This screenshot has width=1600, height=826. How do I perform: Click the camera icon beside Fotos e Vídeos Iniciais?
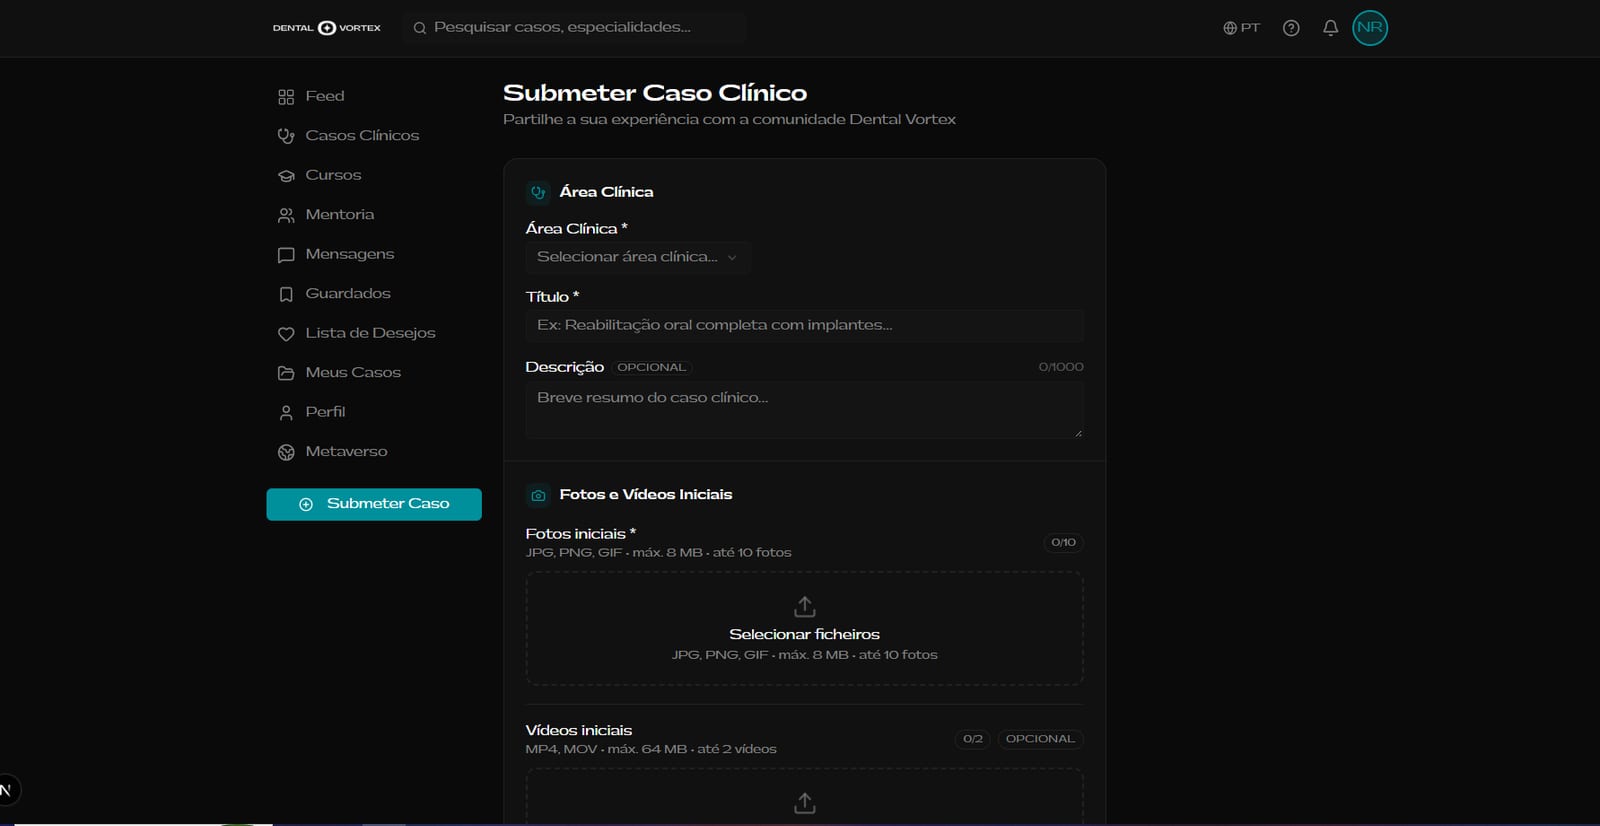click(538, 495)
